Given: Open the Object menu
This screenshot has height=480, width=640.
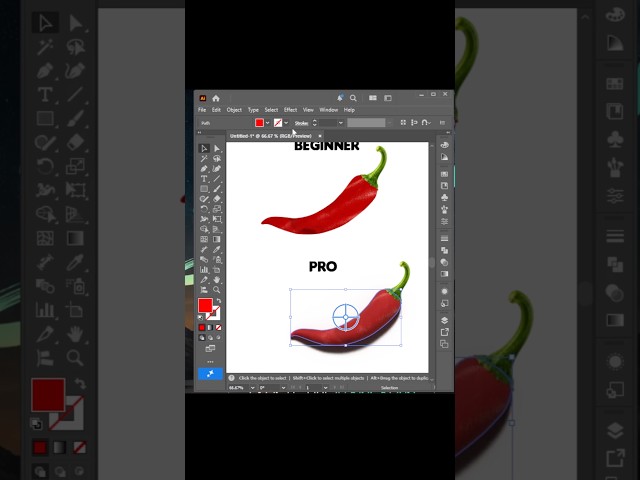Looking at the screenshot, I should pyautogui.click(x=234, y=110).
